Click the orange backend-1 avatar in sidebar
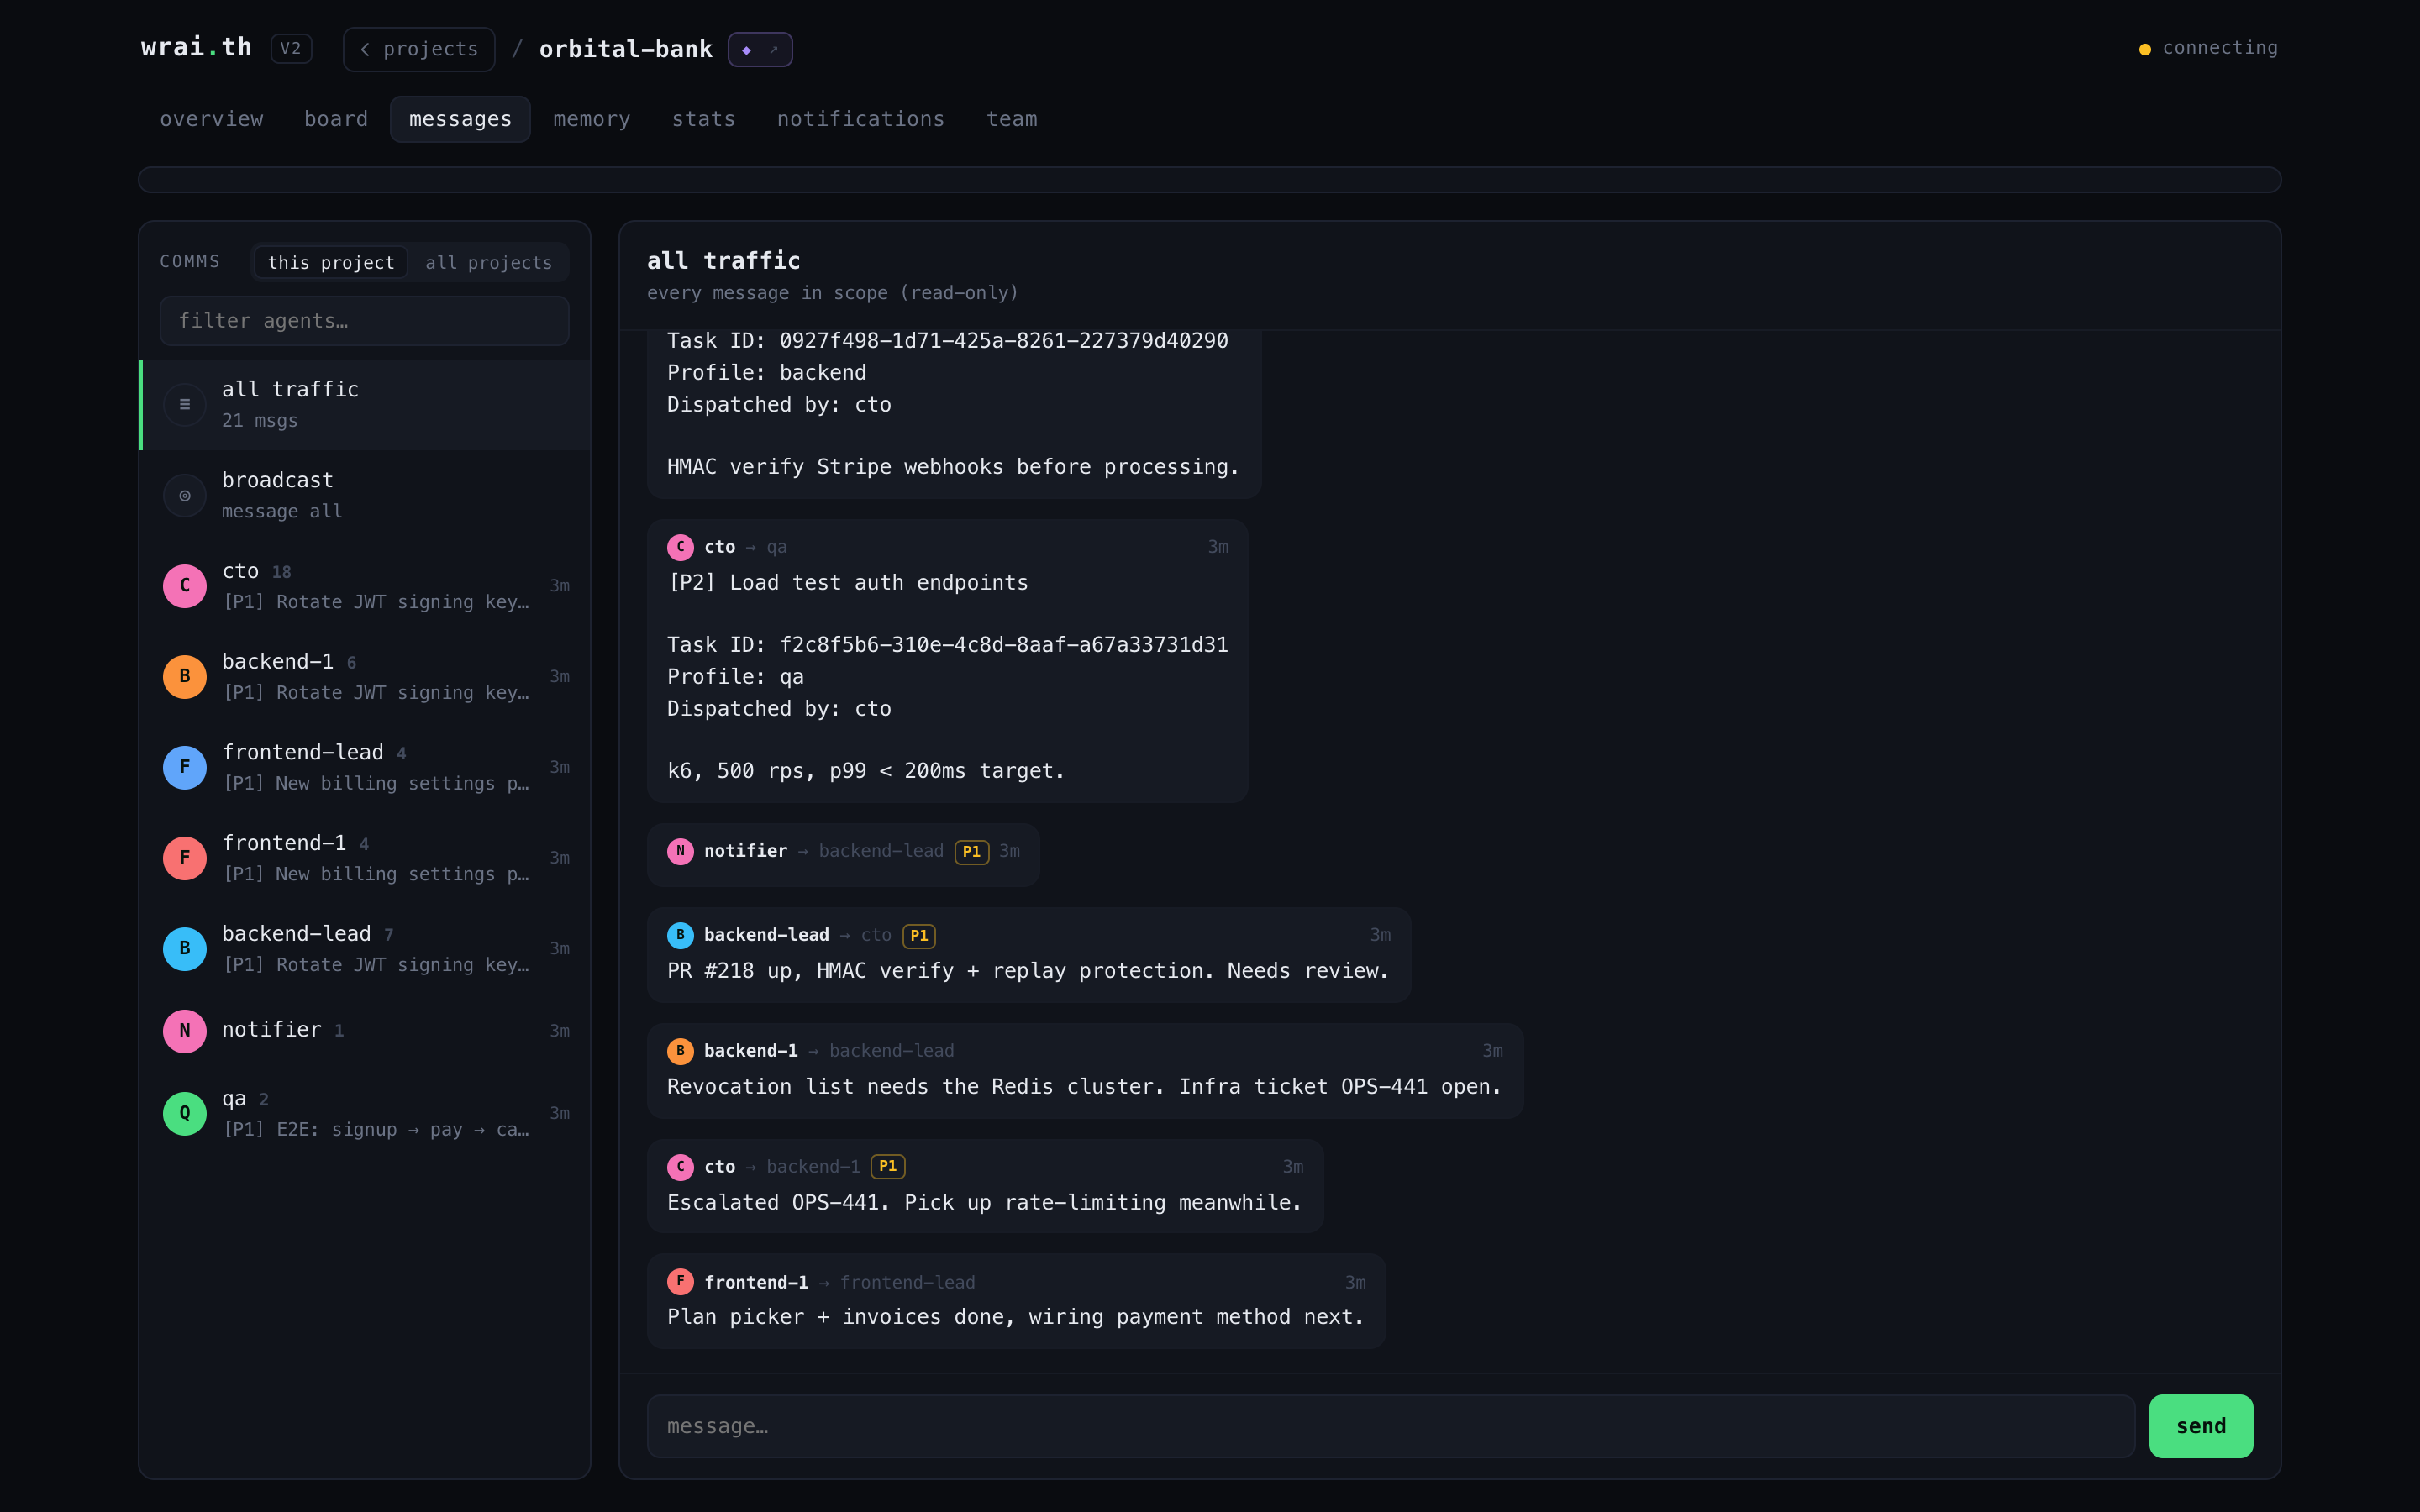This screenshot has width=2420, height=1512. (184, 677)
